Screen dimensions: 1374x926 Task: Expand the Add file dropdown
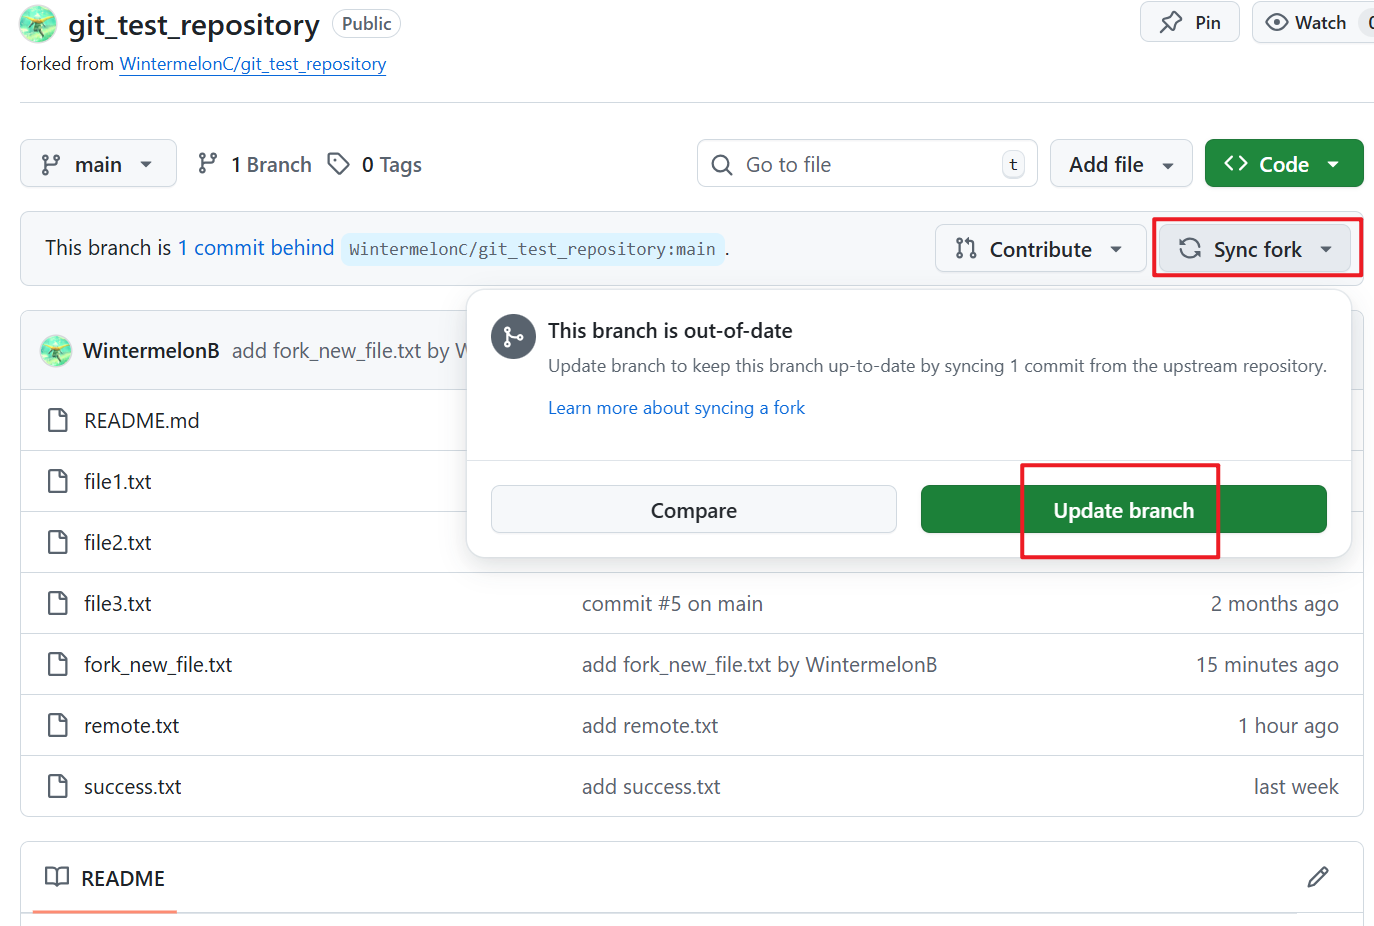click(x=1120, y=164)
